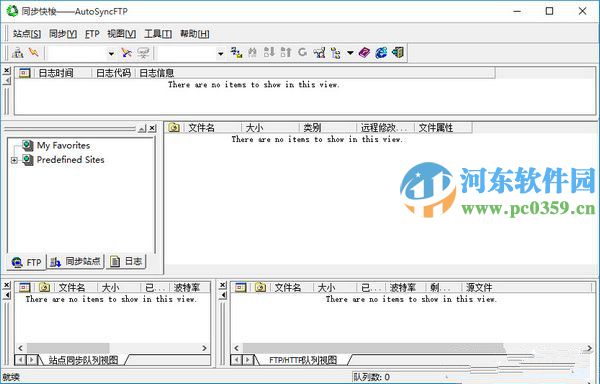Click the Internet Explorer toolbar icon
This screenshot has width=600, height=384.
[x=381, y=52]
